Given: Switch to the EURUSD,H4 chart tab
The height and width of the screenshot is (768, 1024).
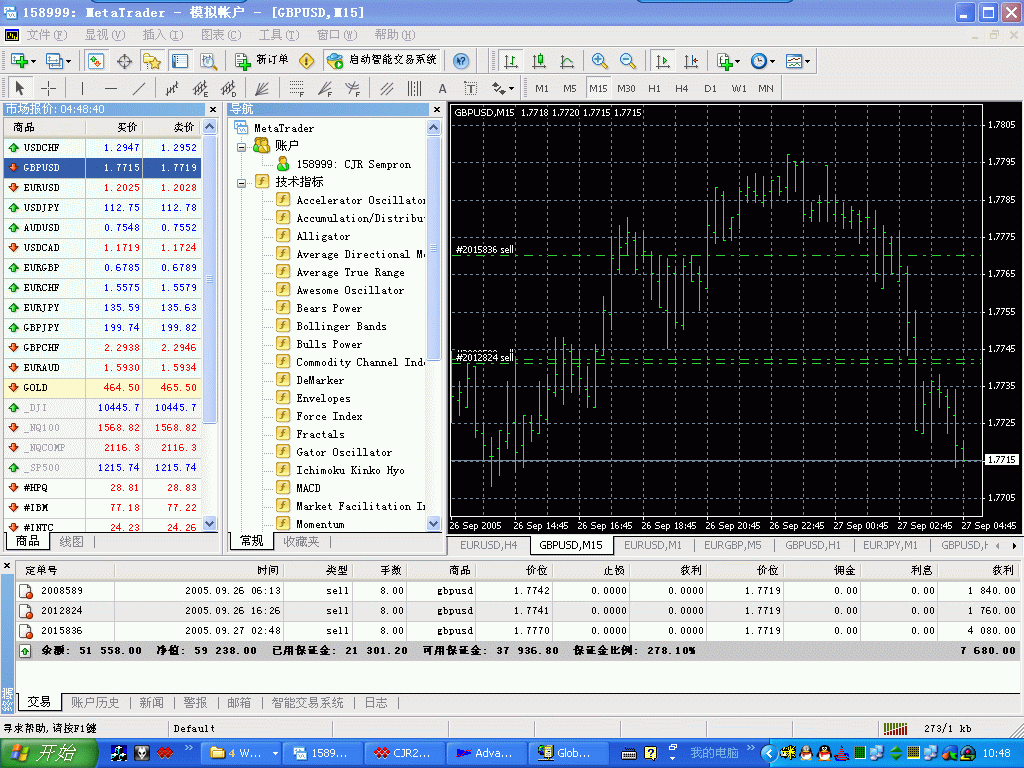Looking at the screenshot, I should (x=488, y=545).
